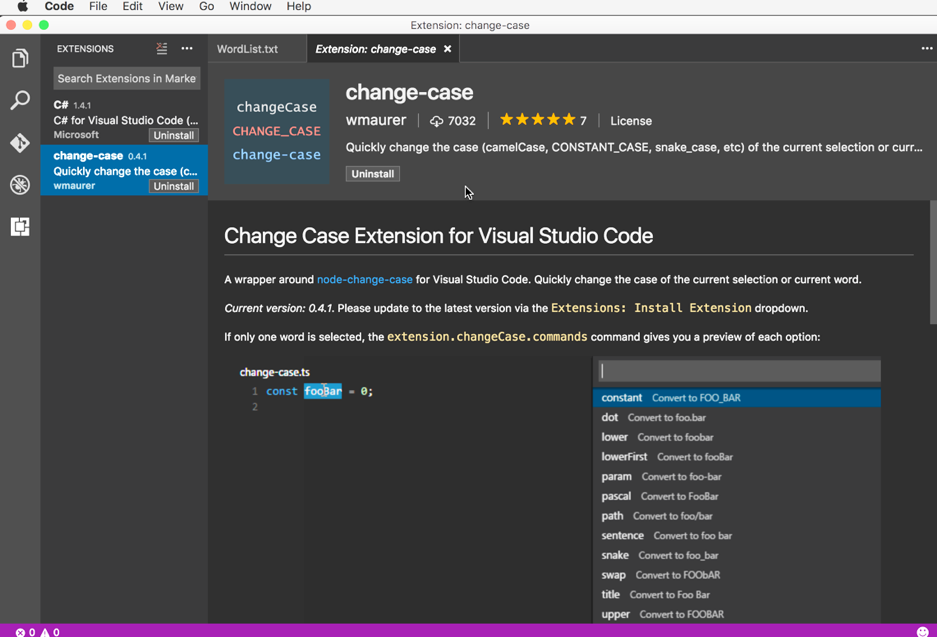Open the Git source control icon
This screenshot has height=637, width=937.
(x=20, y=143)
